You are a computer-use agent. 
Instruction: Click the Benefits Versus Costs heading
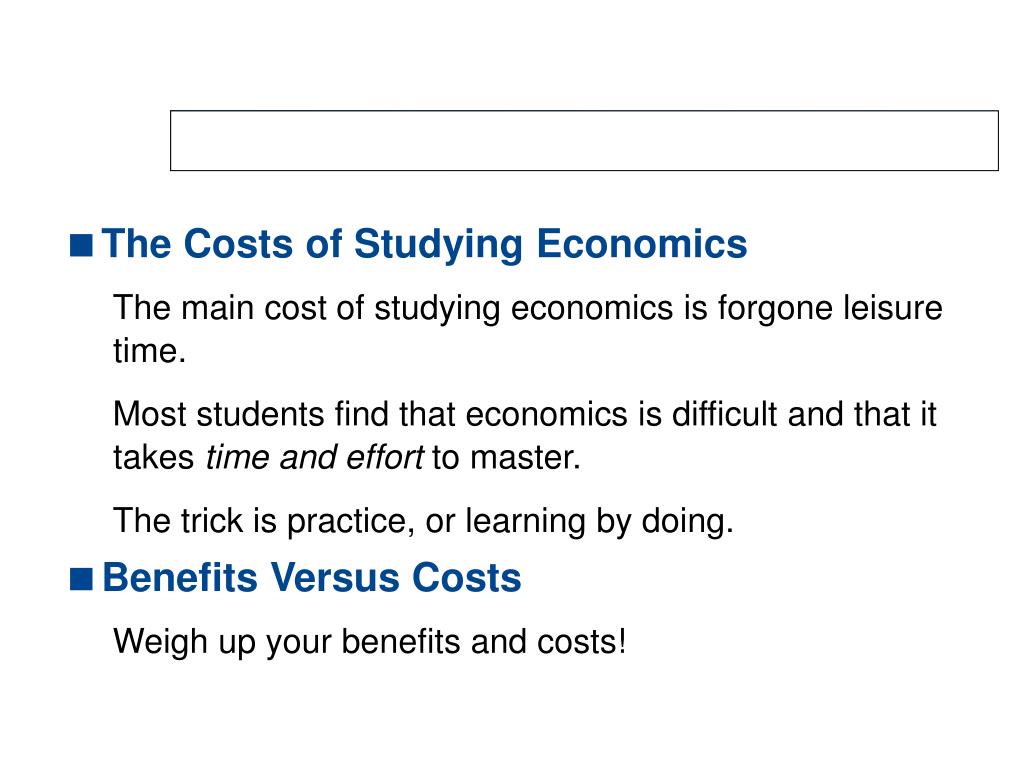click(x=312, y=578)
